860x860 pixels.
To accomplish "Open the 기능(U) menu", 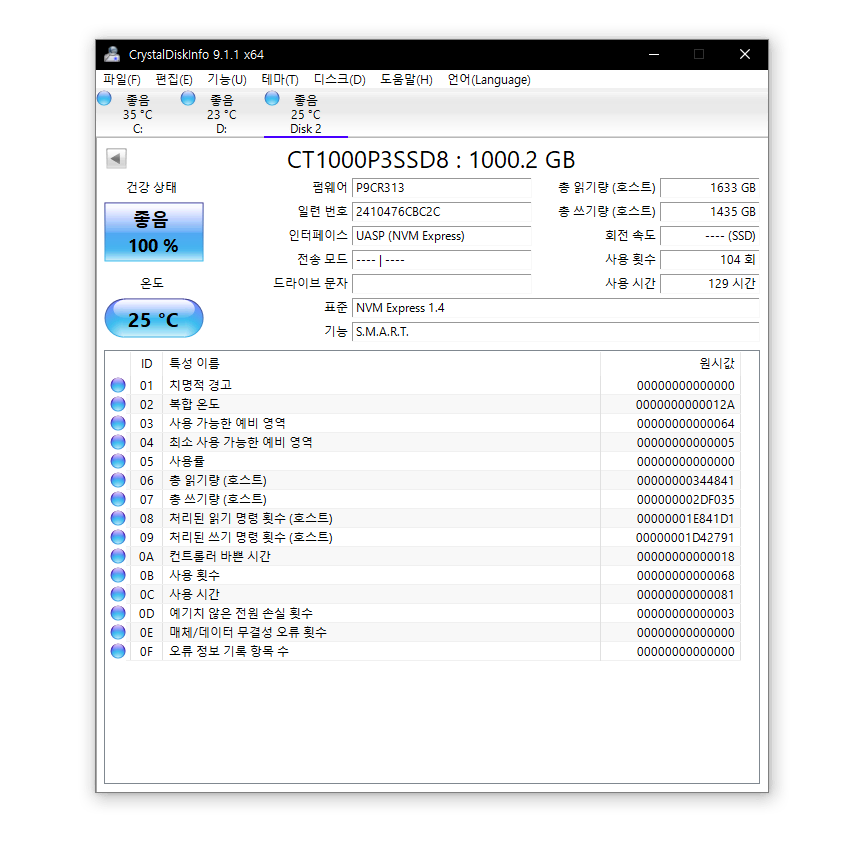I will (227, 80).
